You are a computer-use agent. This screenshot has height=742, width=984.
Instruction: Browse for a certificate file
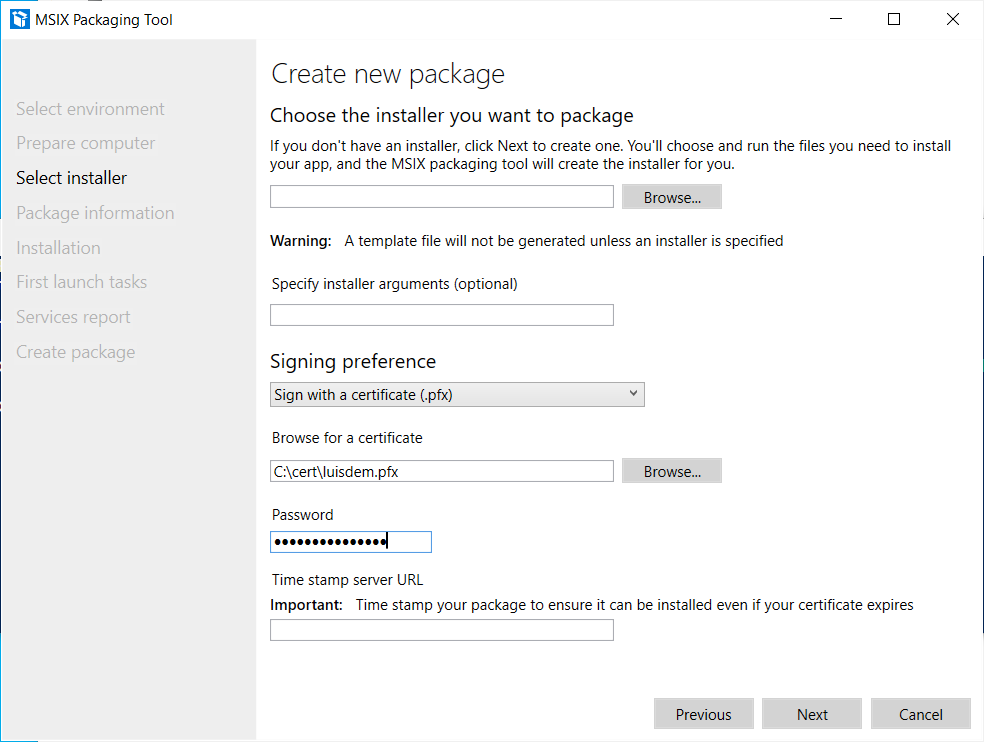pos(672,471)
